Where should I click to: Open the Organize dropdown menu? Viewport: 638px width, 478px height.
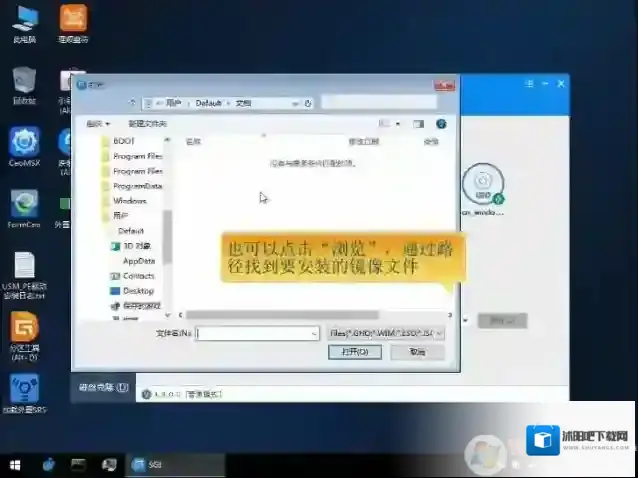pos(97,123)
